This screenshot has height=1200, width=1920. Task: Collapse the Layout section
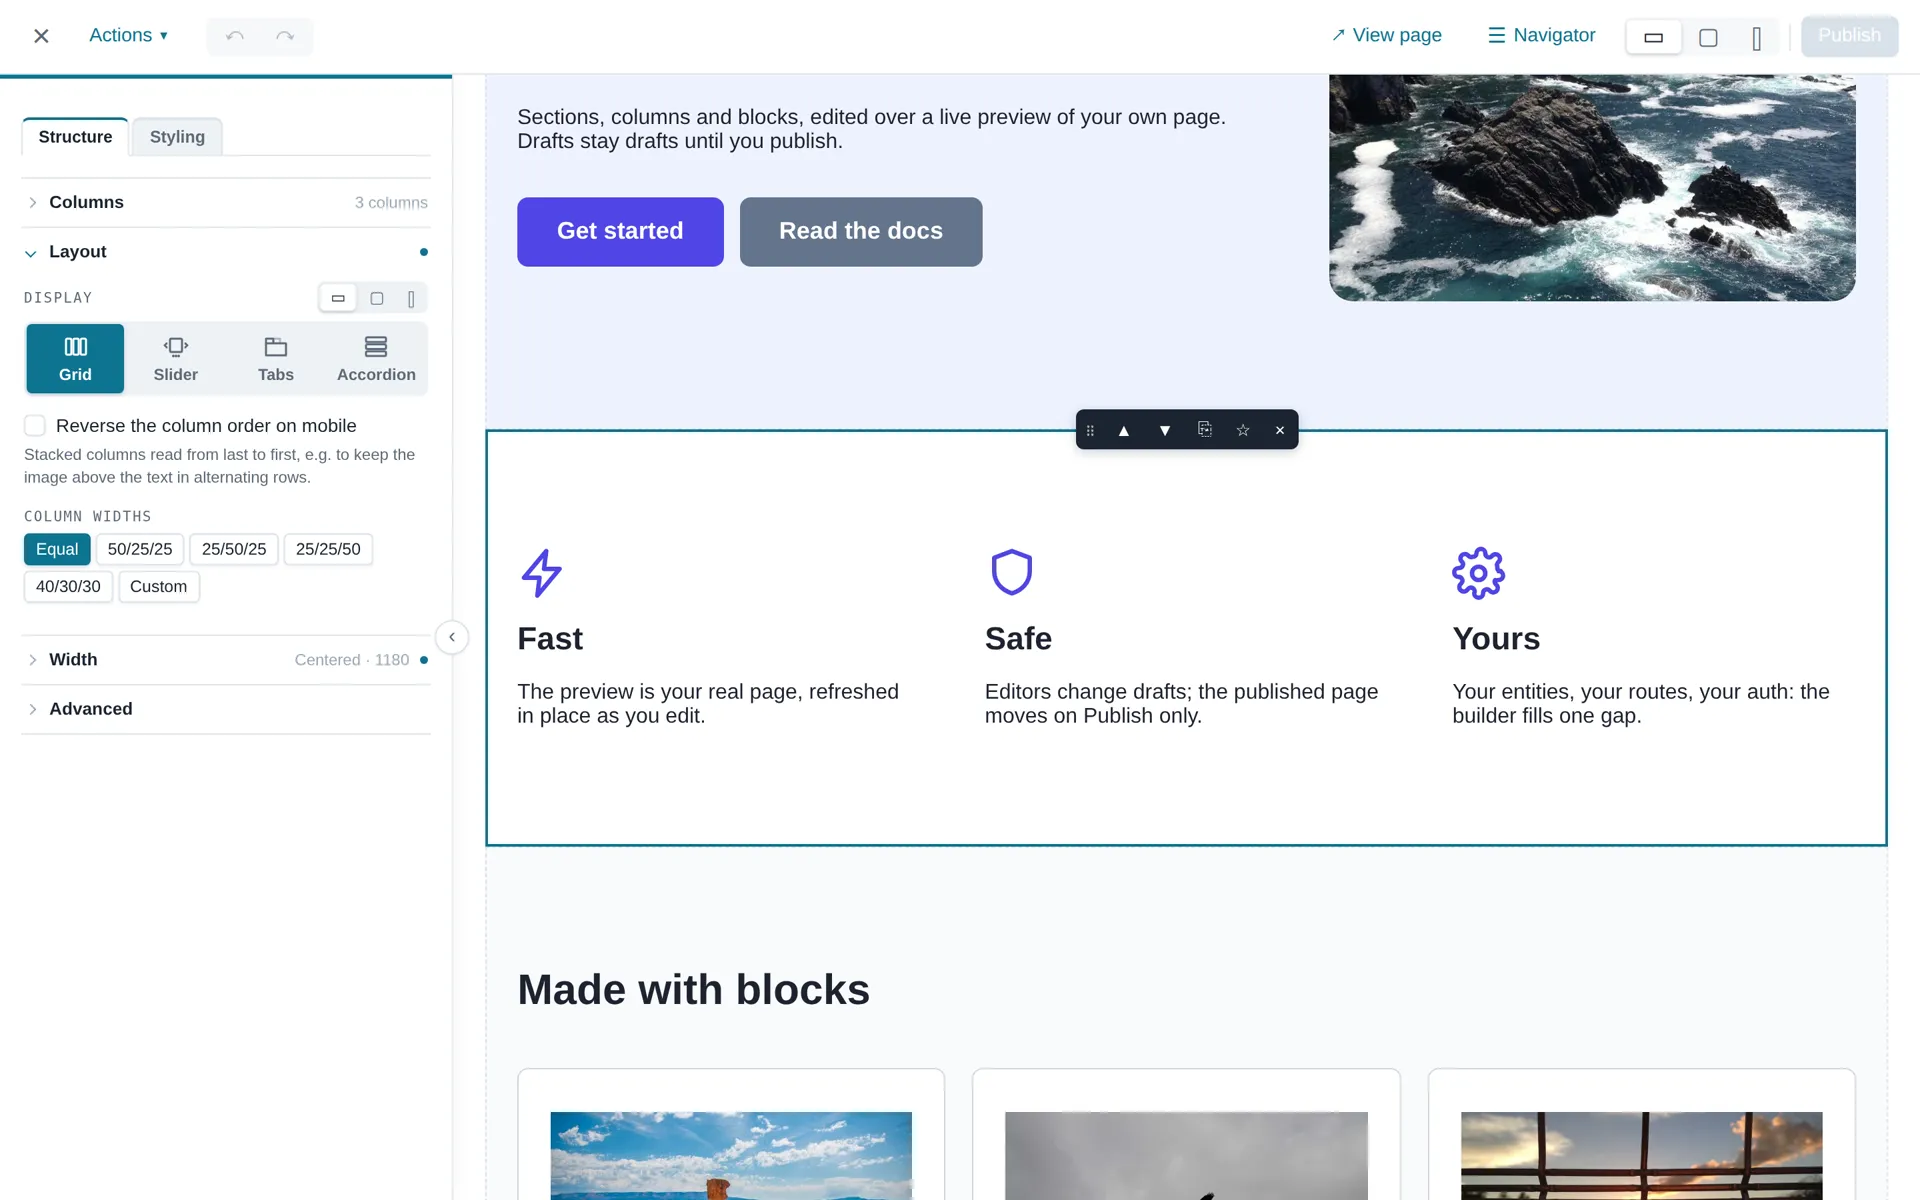(x=226, y=252)
